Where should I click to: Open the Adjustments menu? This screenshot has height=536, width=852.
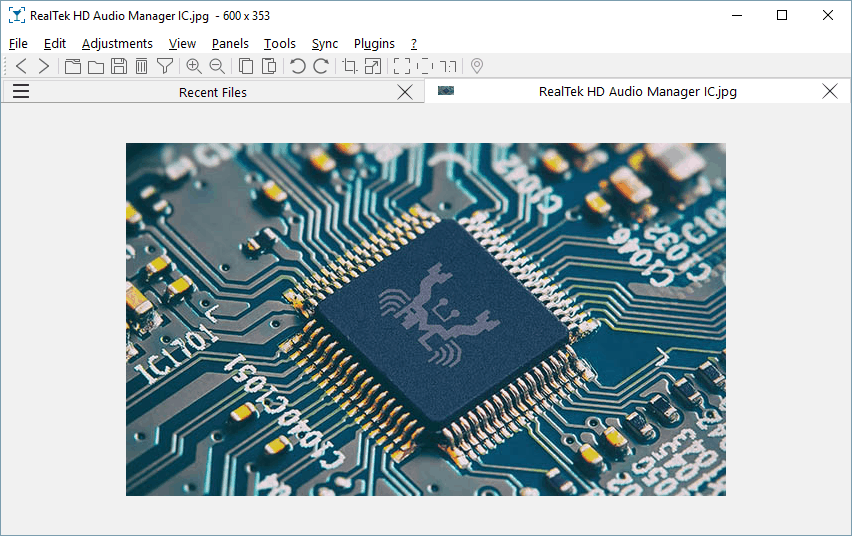(117, 43)
